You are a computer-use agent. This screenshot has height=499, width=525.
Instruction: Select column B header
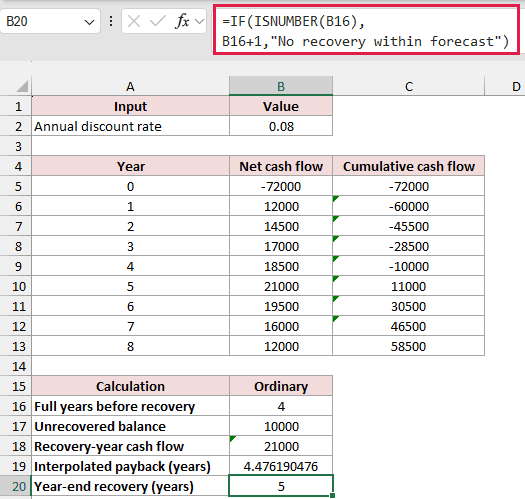[281, 86]
